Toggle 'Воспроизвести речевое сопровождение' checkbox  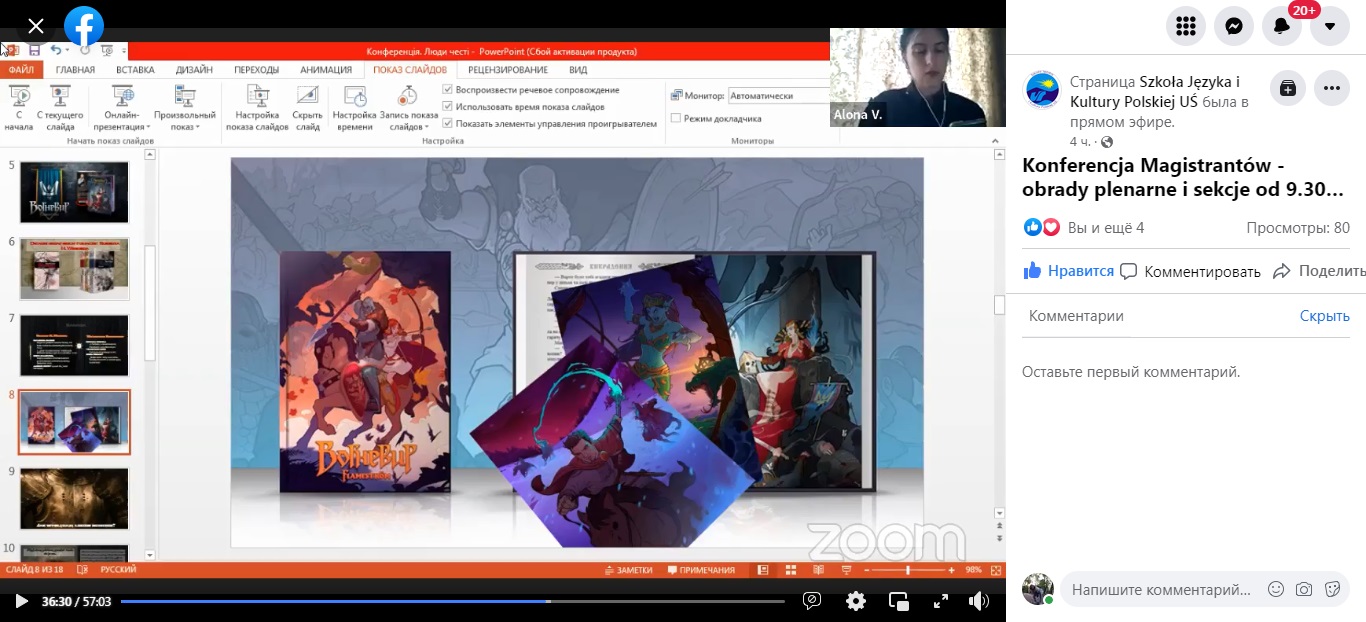point(448,90)
